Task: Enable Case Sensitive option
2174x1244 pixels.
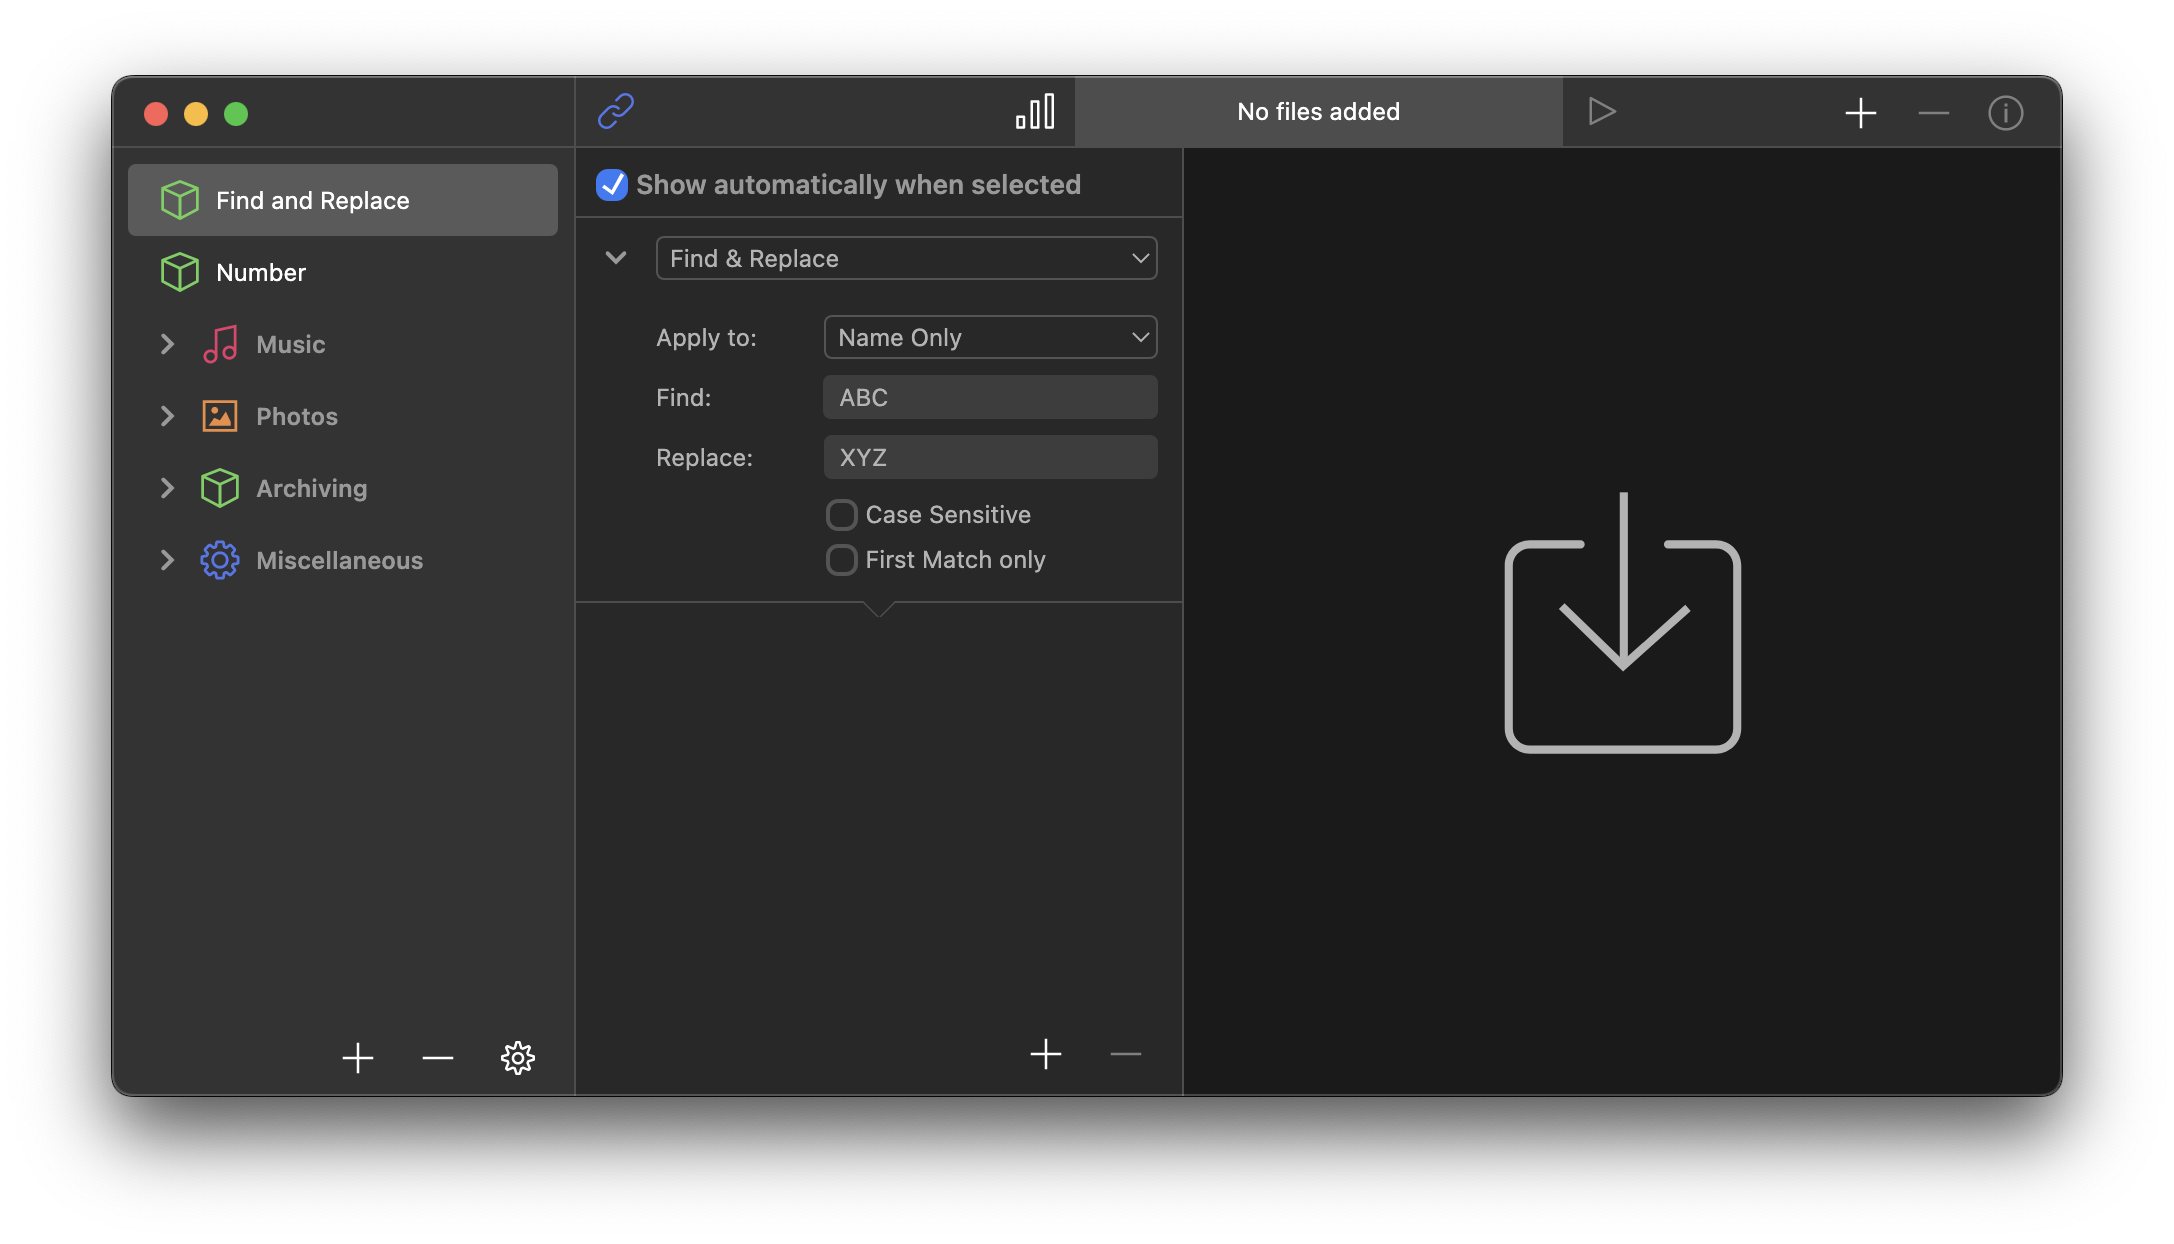Action: coord(841,514)
